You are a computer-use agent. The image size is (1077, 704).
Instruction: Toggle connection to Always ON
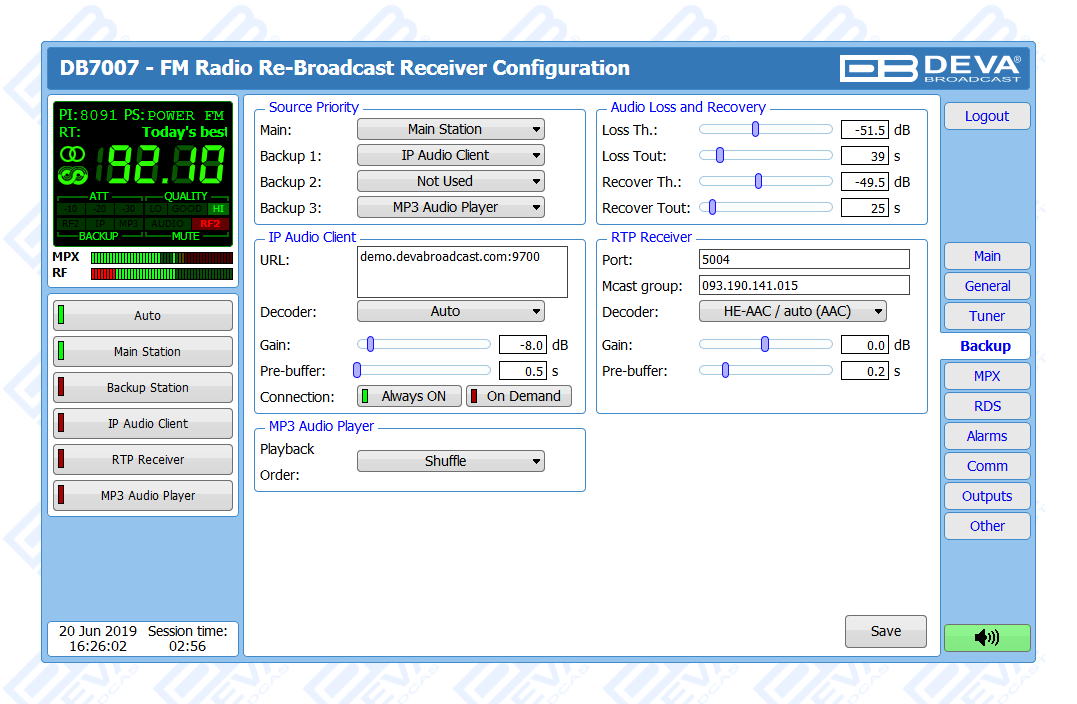click(409, 396)
